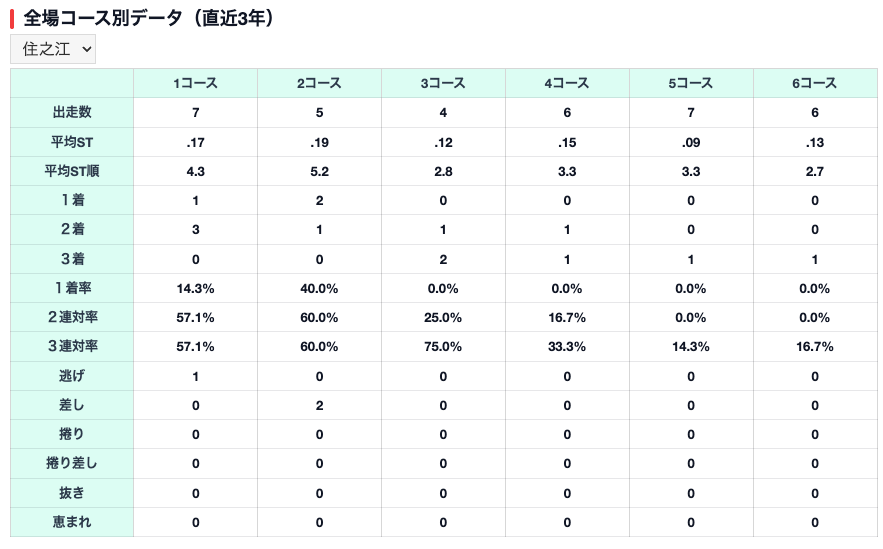Viewport: 883px width, 549px height.
Task: Click the 出走数 row label
Action: [x=72, y=113]
